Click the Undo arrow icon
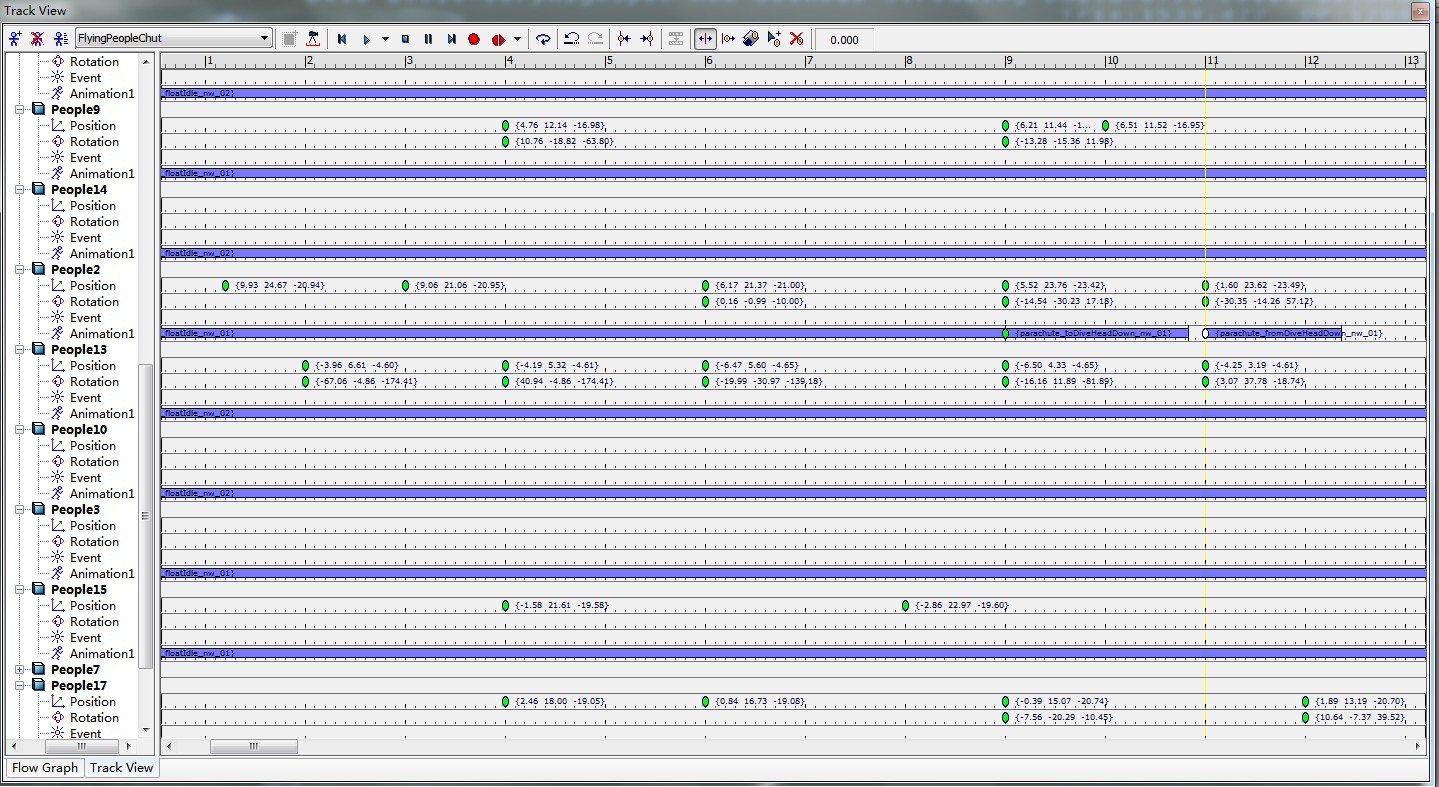Image resolution: width=1439 pixels, height=787 pixels. (571, 39)
